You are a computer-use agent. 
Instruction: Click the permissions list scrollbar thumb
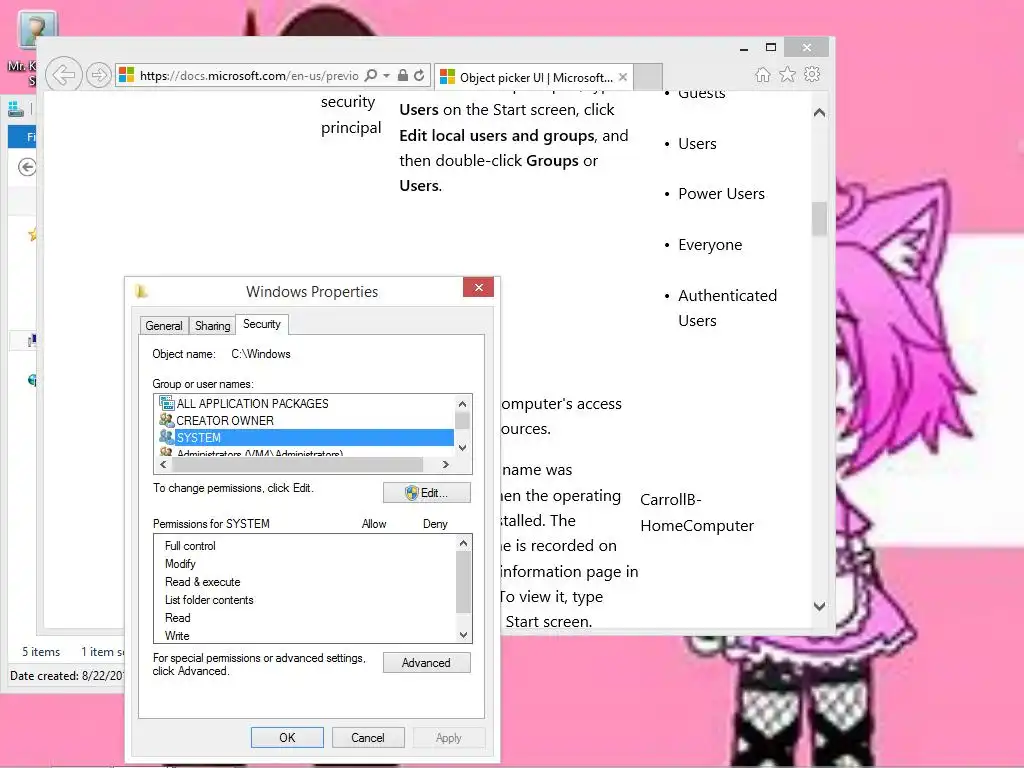pos(463,583)
